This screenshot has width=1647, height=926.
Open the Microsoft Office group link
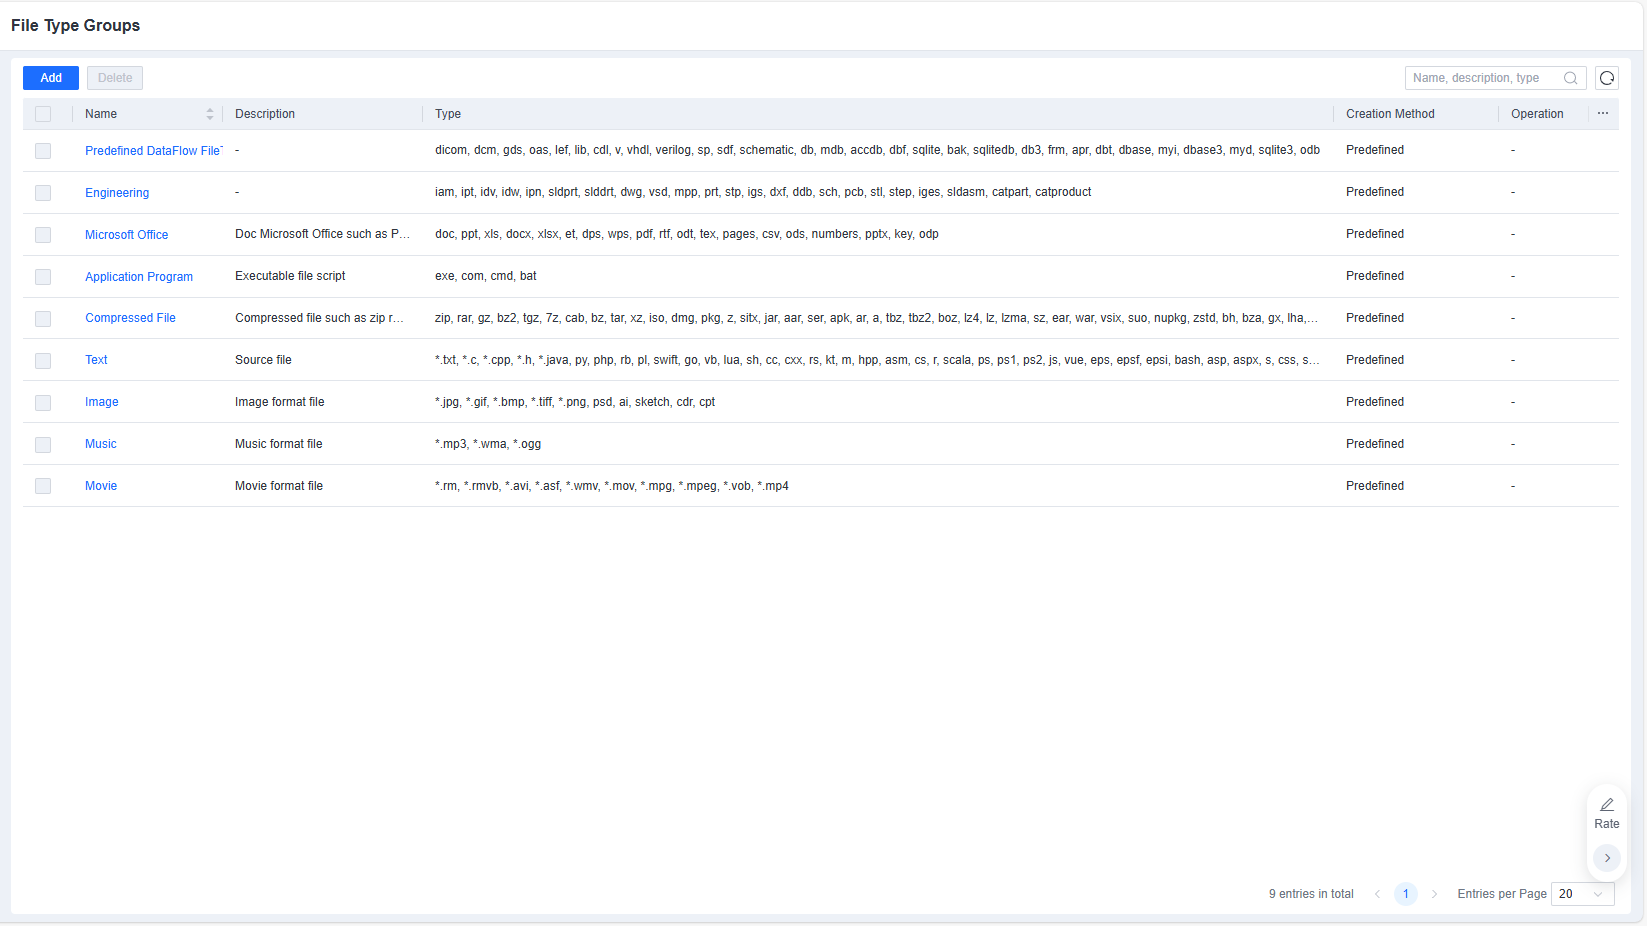click(126, 235)
